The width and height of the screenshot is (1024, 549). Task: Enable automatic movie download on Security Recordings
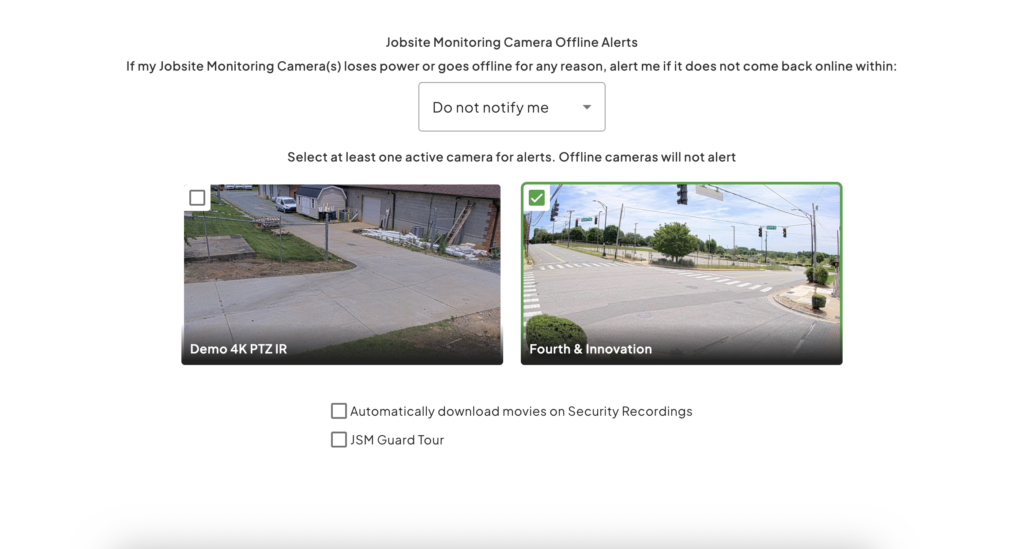click(338, 411)
